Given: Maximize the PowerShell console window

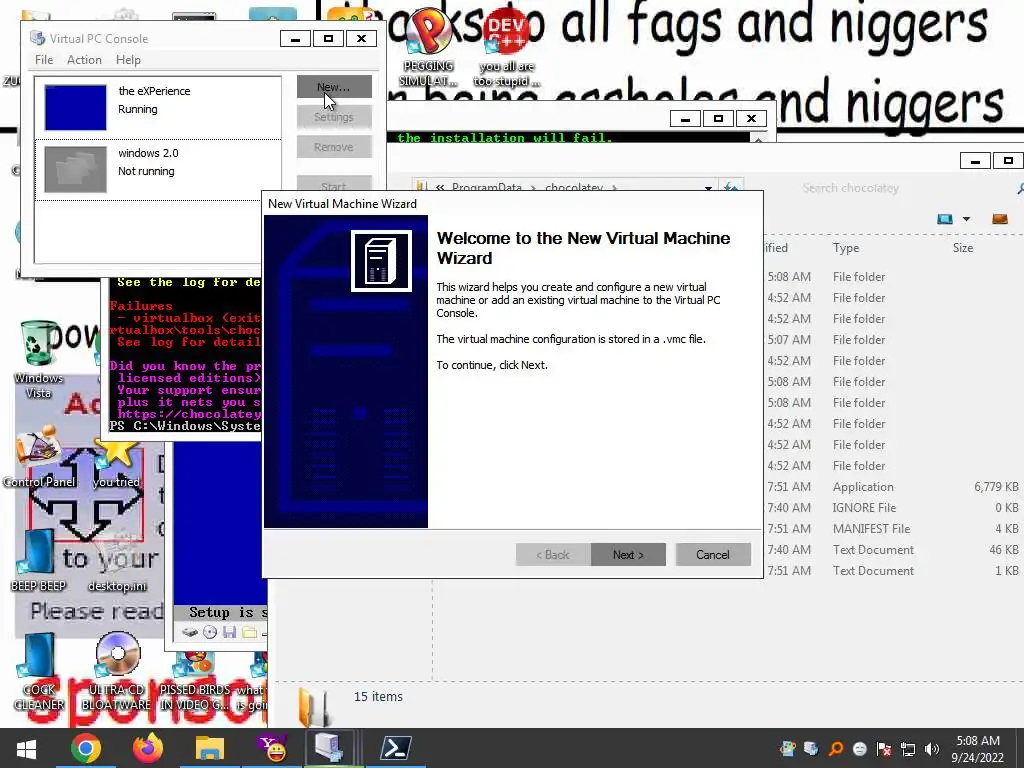Looking at the screenshot, I should click(x=718, y=118).
